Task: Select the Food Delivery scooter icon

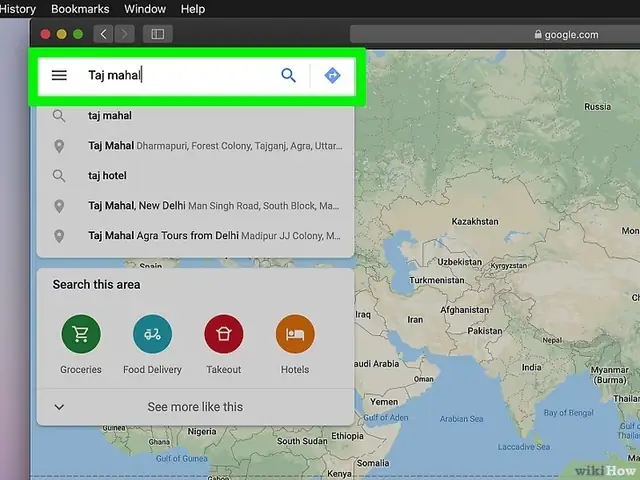Action: pyautogui.click(x=152, y=334)
